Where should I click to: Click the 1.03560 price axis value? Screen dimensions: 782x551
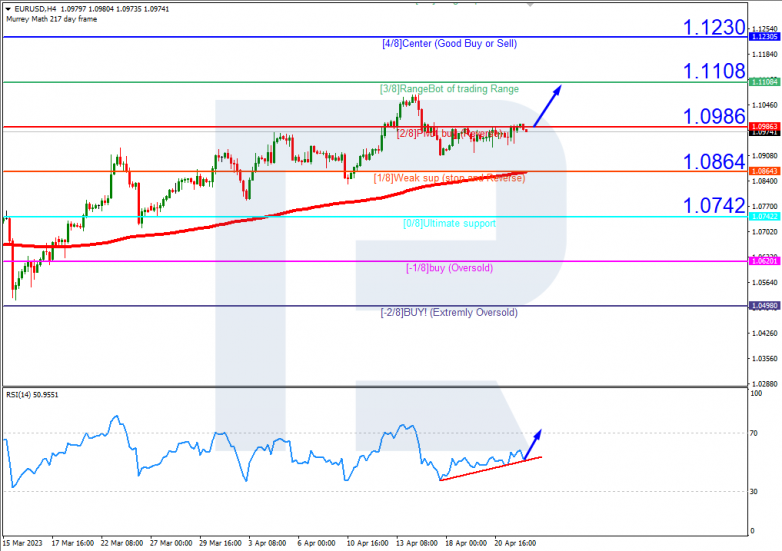pyautogui.click(x=765, y=359)
